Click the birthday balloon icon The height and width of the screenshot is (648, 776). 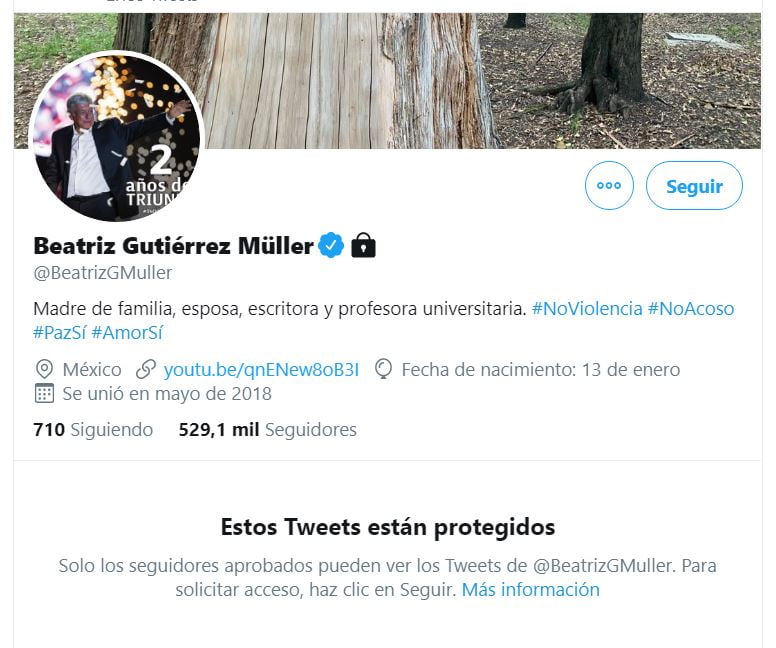[384, 369]
